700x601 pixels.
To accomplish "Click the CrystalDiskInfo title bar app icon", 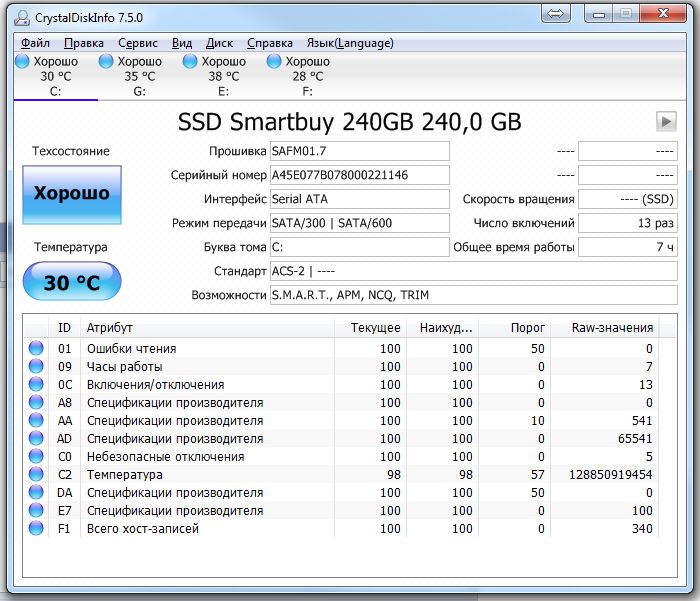I will tap(21, 18).
